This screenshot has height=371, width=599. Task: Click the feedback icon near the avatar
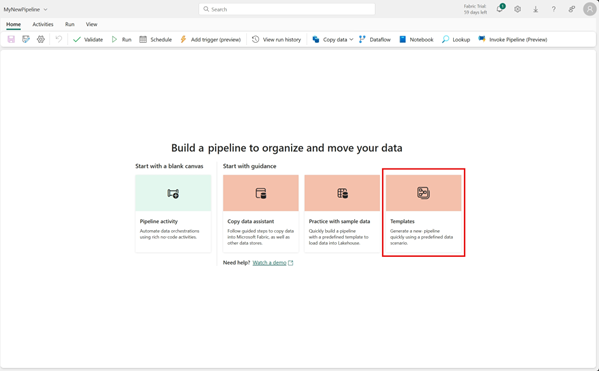tap(571, 9)
